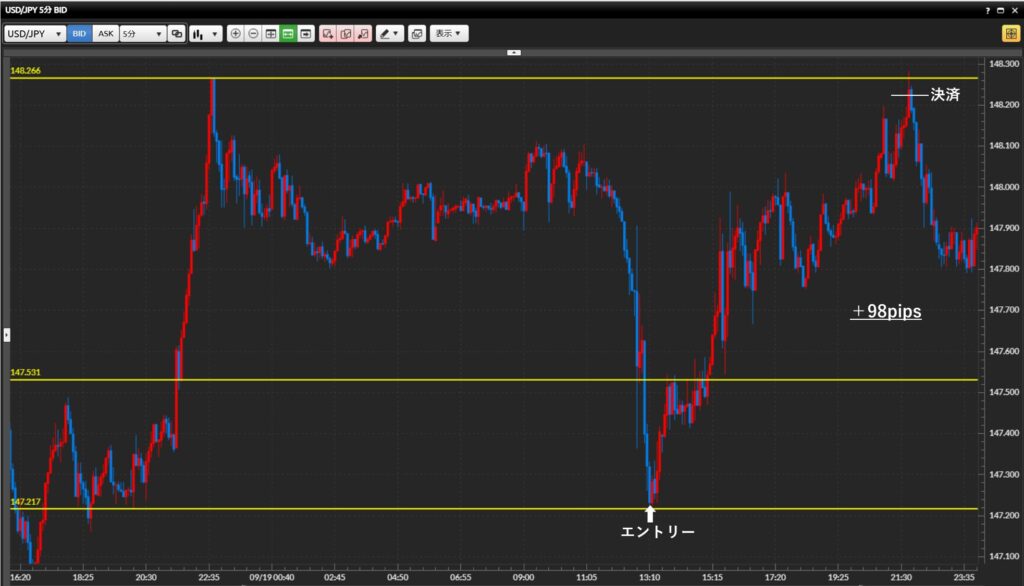
Task: Click the zoom out magnifier icon
Action: tap(253, 33)
